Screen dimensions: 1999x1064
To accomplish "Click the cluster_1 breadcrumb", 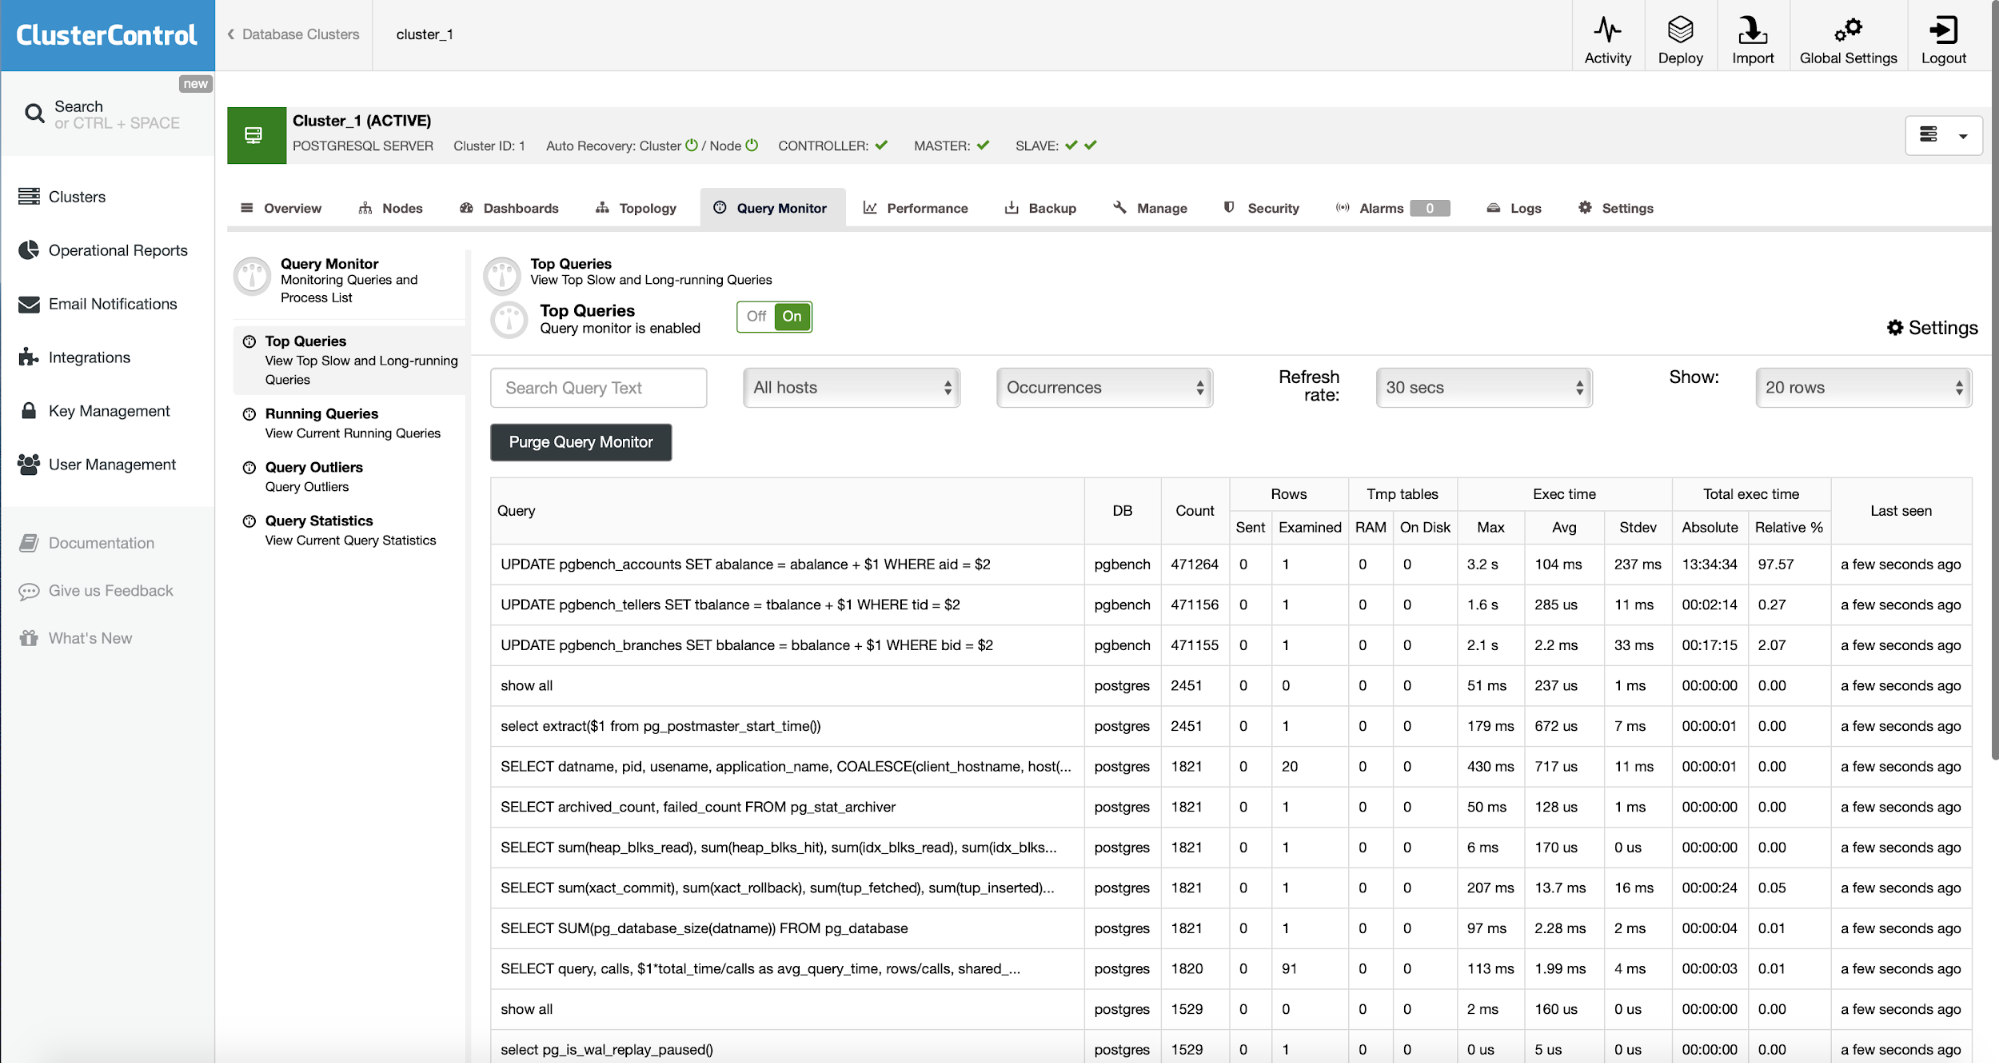I will tap(424, 34).
